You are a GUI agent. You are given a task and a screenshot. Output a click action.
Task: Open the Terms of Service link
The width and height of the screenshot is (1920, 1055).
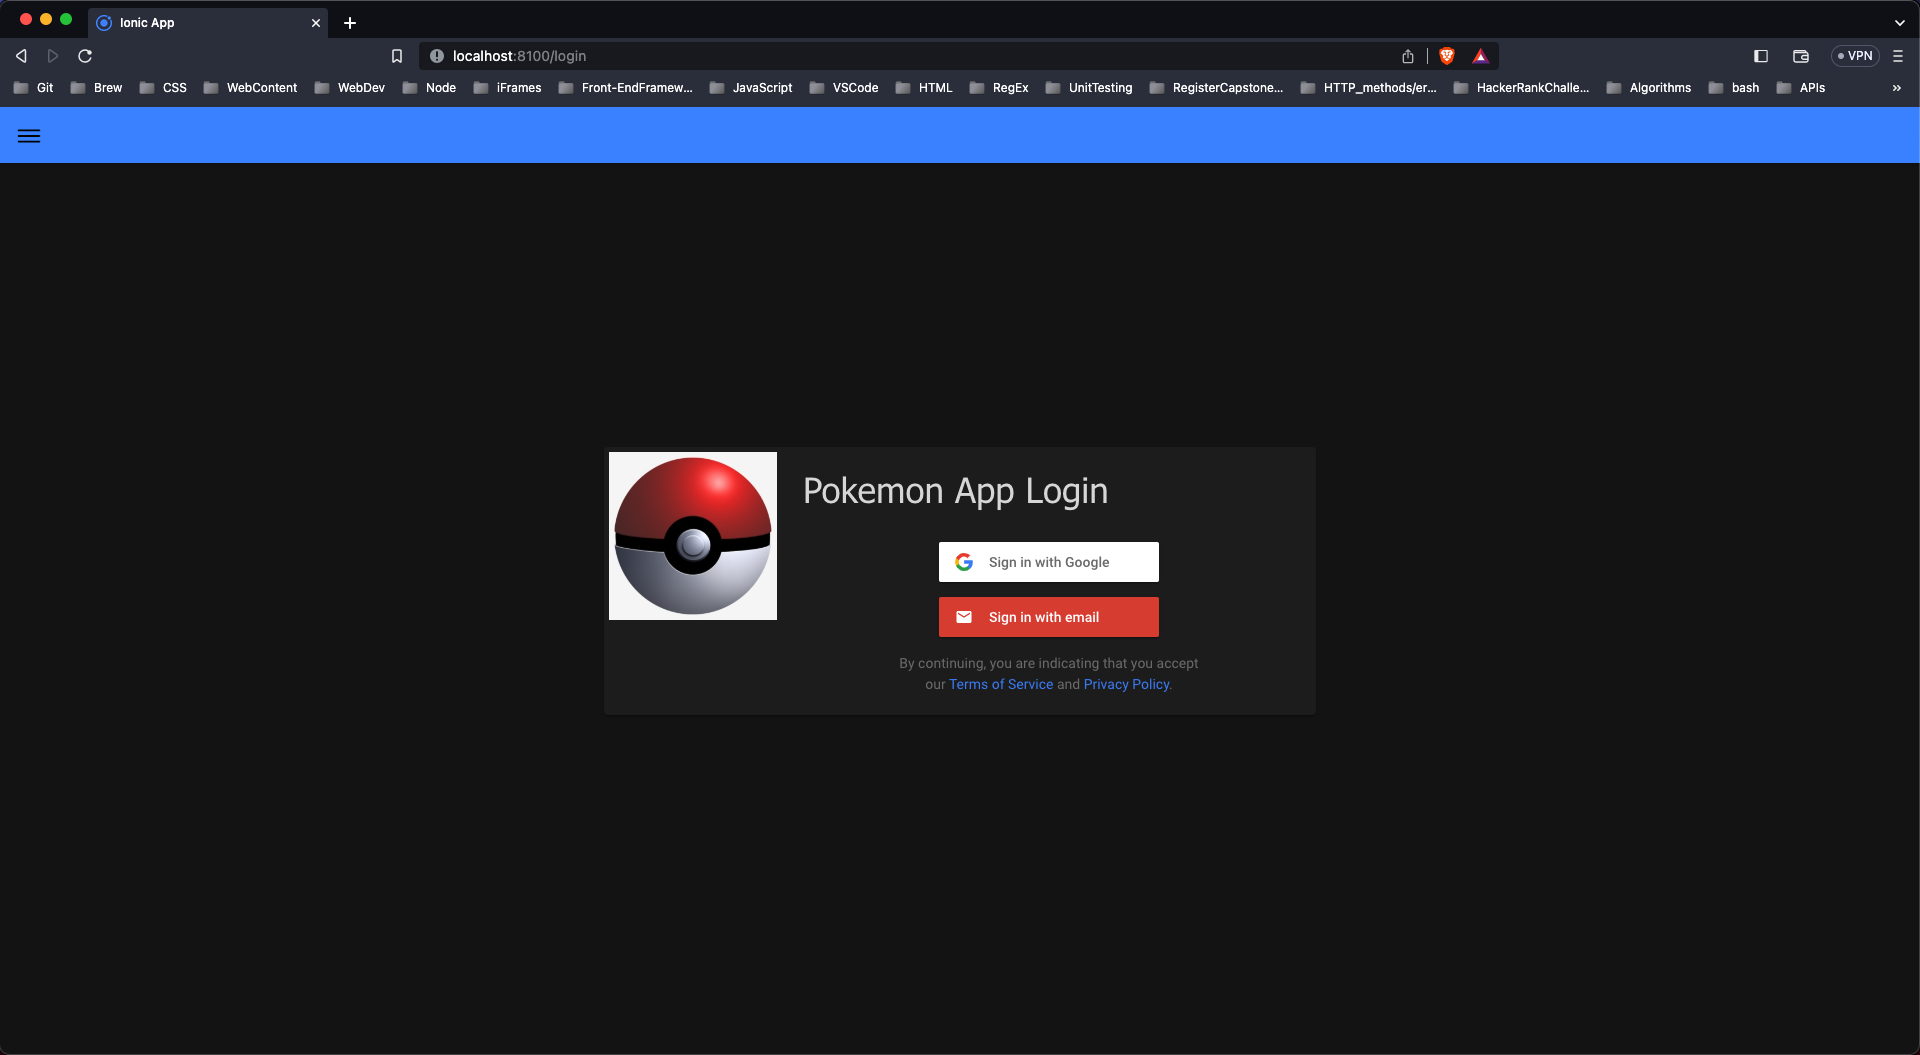point(1001,684)
